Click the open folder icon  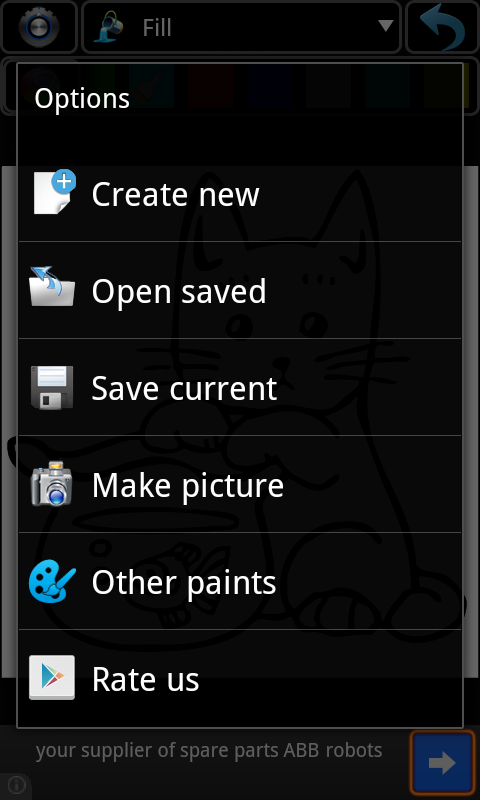tap(52, 287)
